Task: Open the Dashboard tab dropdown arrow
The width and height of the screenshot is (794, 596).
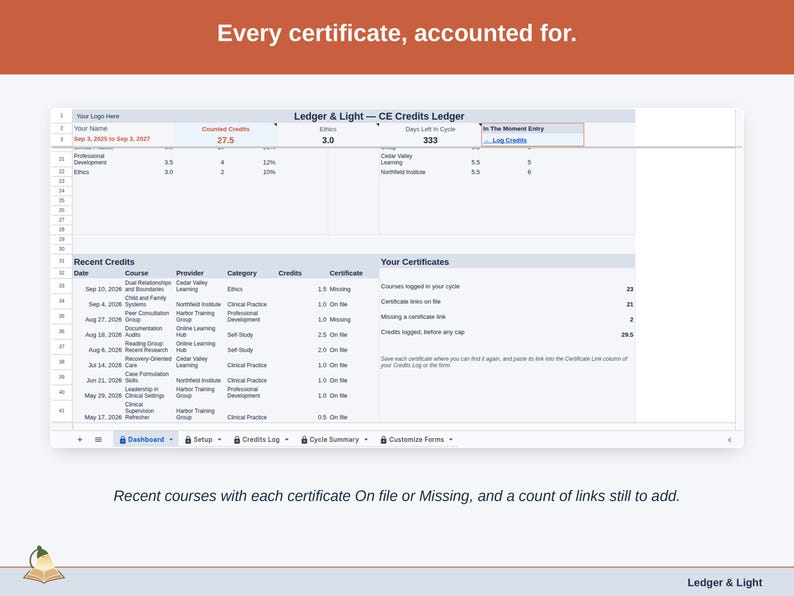Action: click(x=171, y=440)
